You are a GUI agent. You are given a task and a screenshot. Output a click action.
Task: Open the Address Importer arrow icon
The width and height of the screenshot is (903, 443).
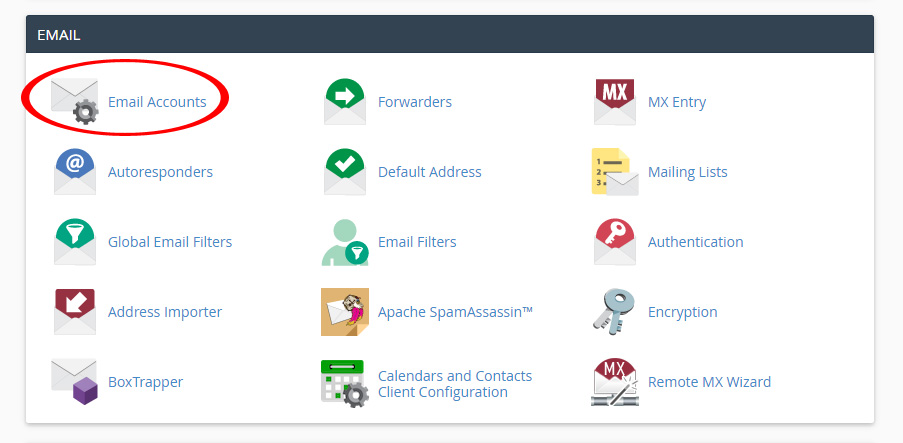75,312
